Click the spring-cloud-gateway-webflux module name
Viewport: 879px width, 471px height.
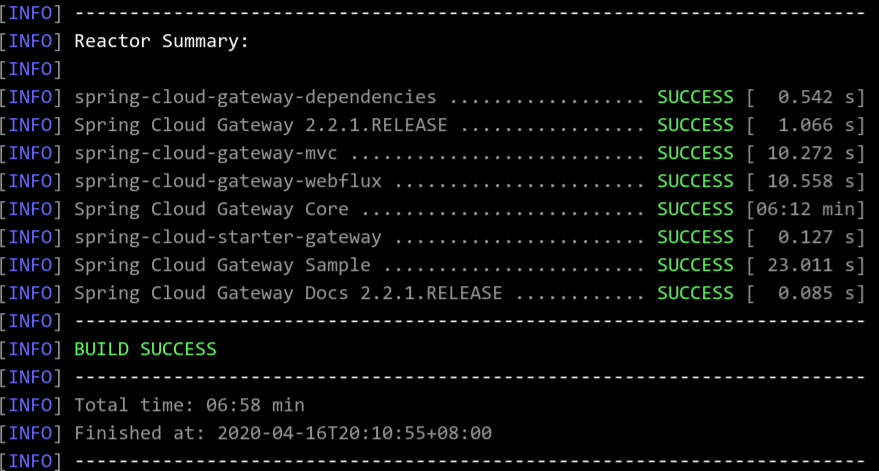[228, 182]
